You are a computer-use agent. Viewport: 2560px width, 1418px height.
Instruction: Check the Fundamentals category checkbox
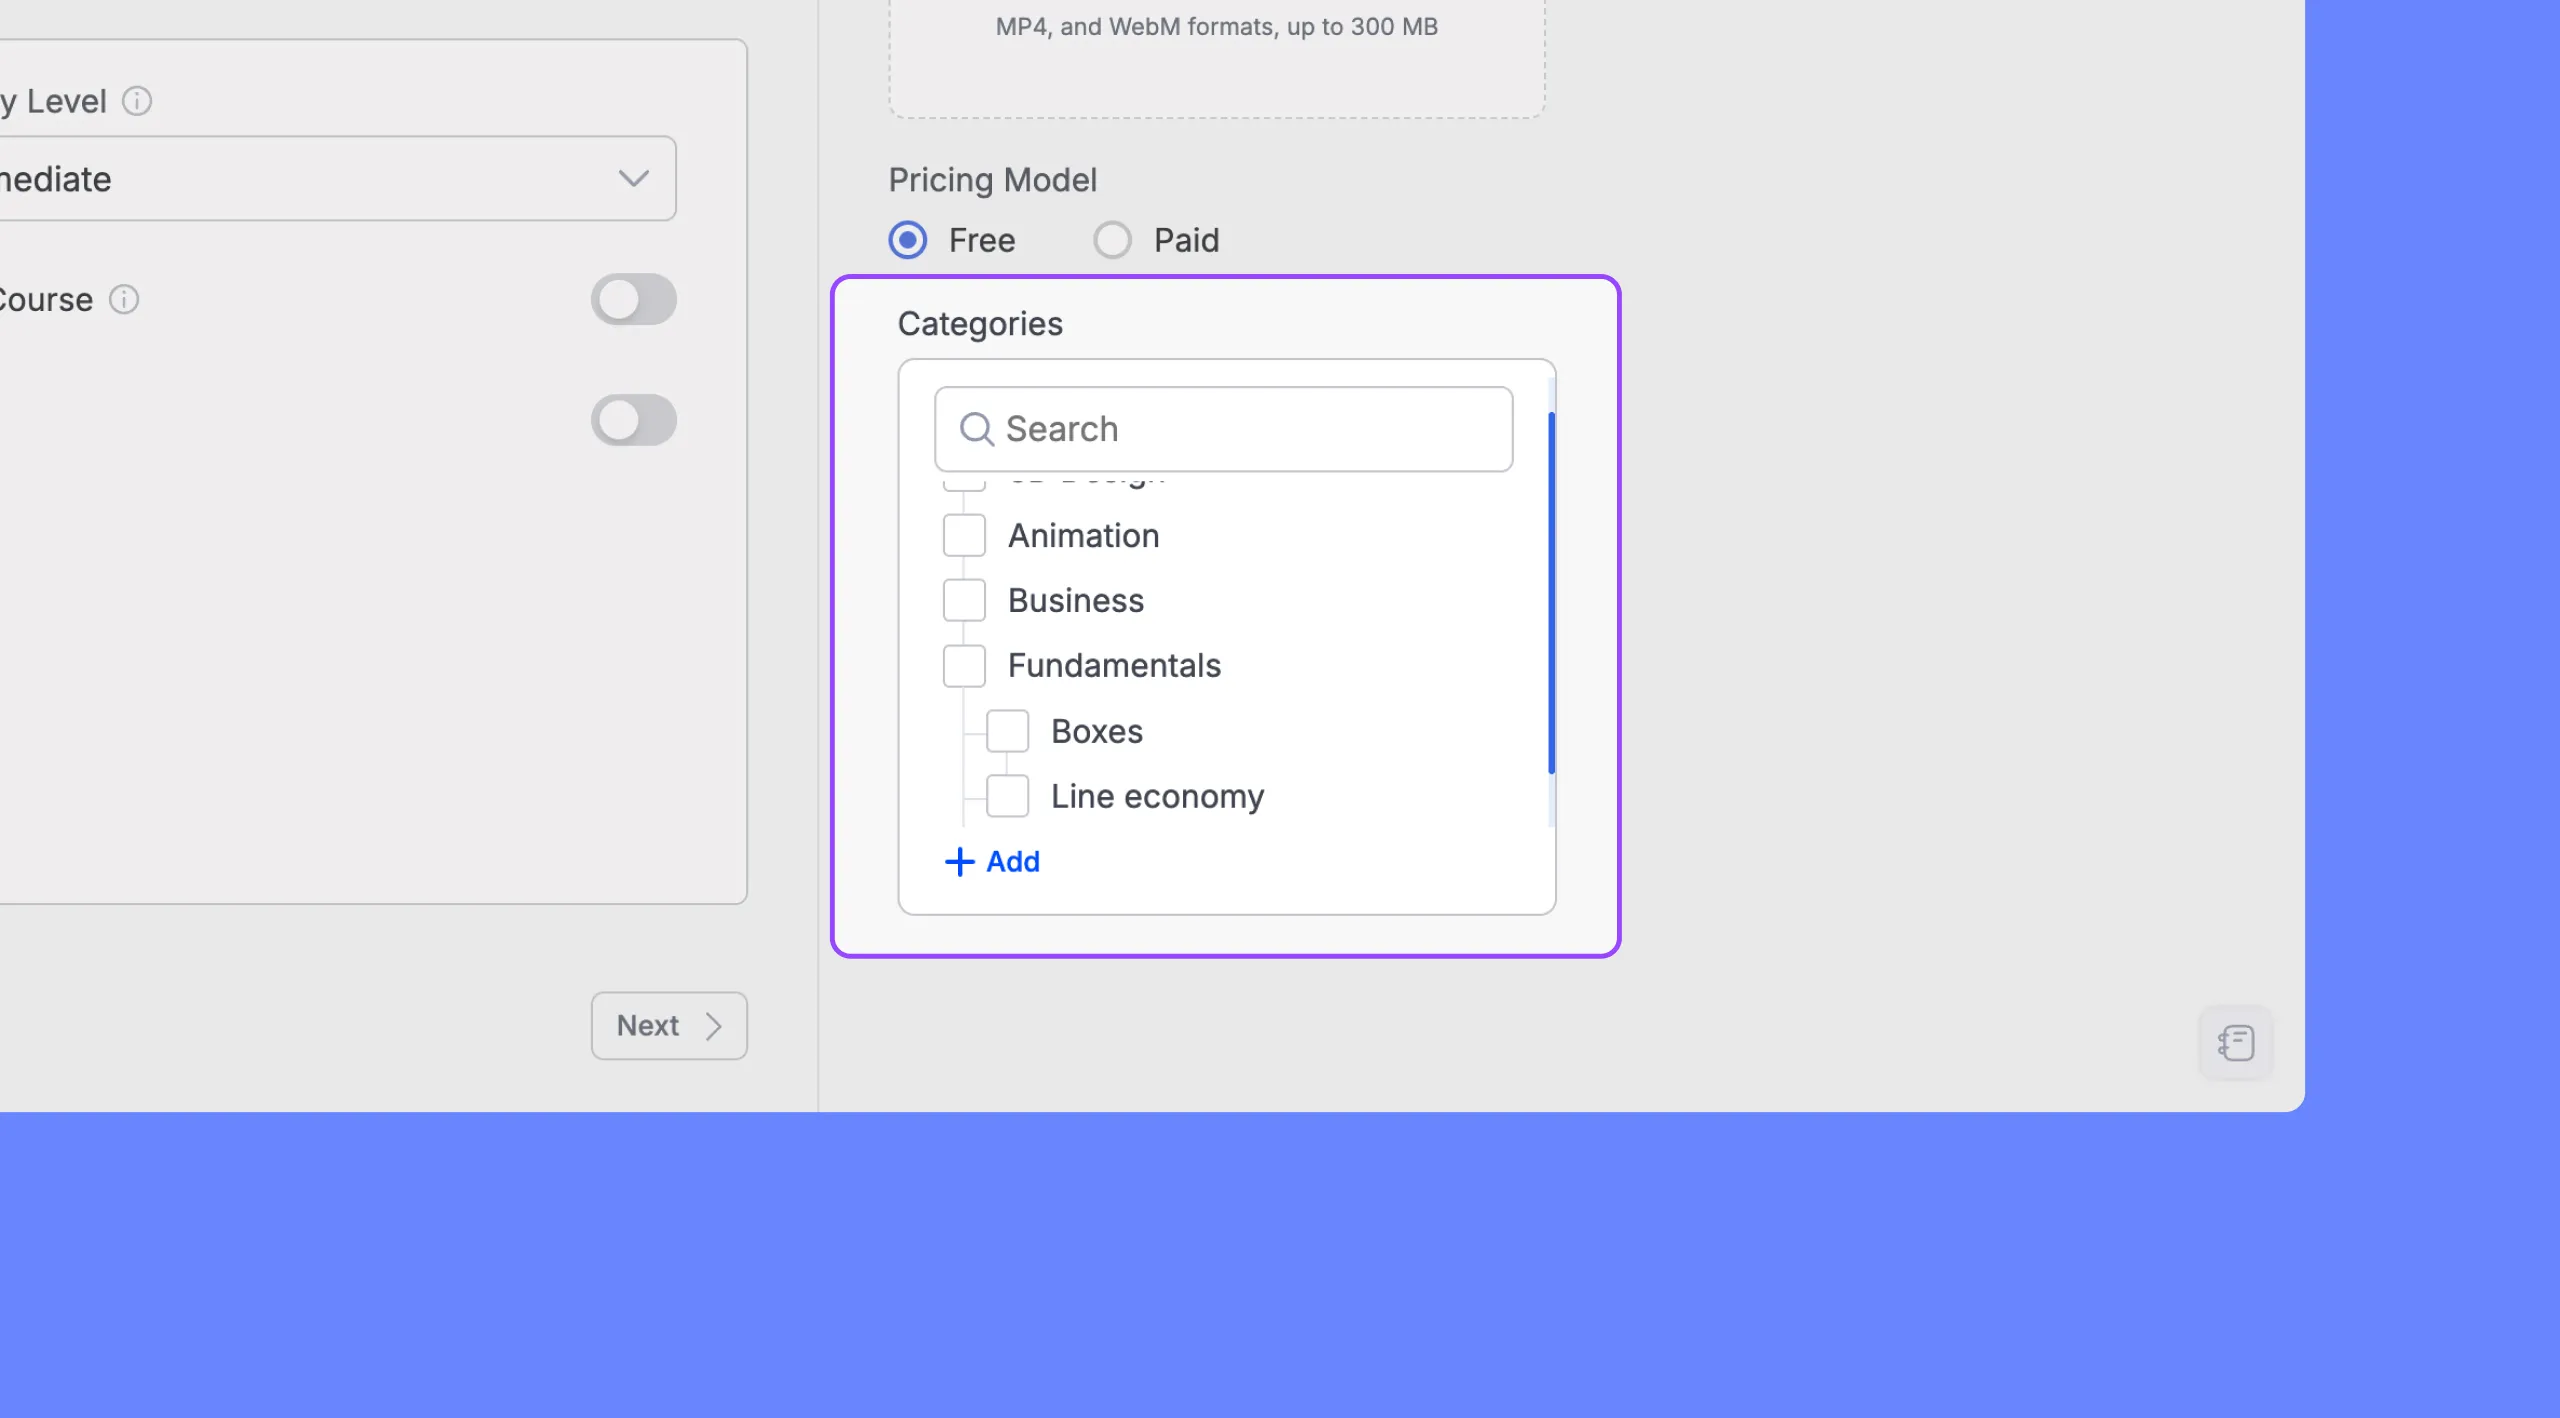[x=964, y=666]
